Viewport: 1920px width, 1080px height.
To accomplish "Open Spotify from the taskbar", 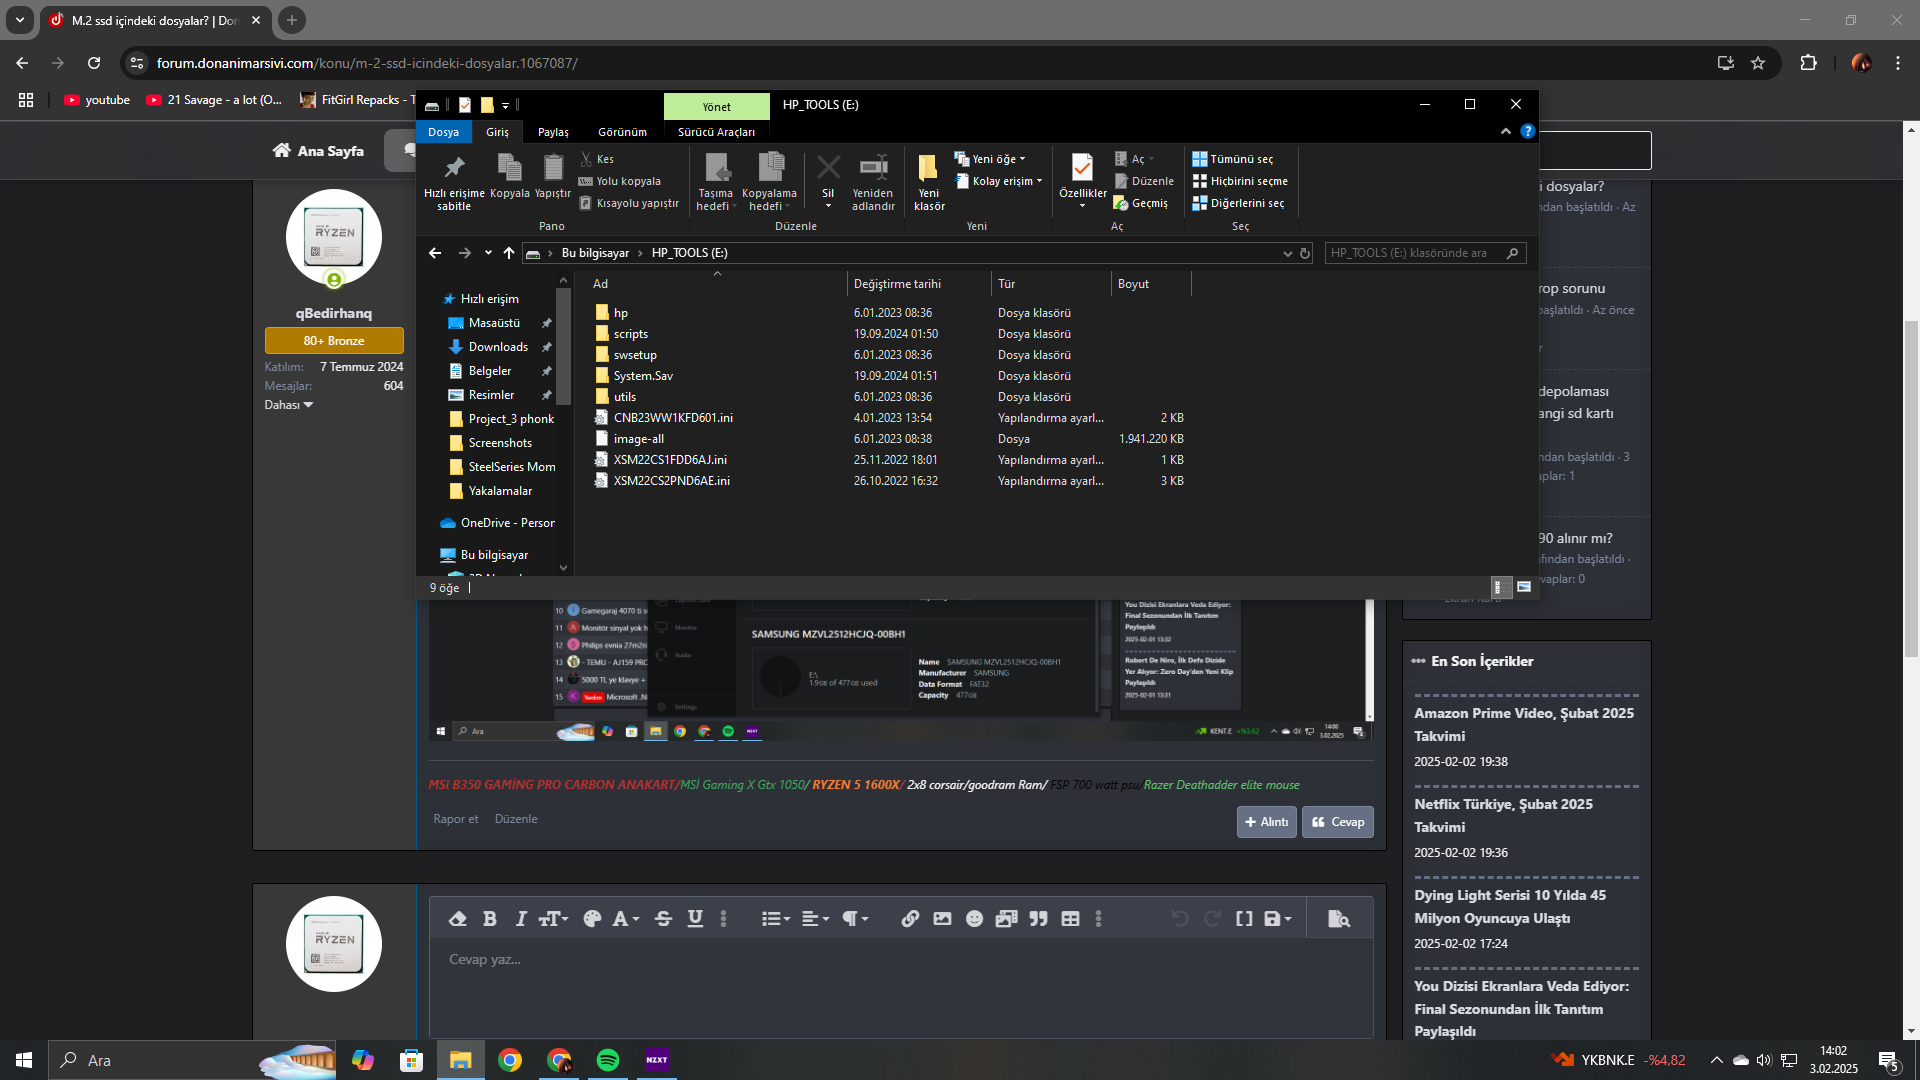I will (x=608, y=1060).
